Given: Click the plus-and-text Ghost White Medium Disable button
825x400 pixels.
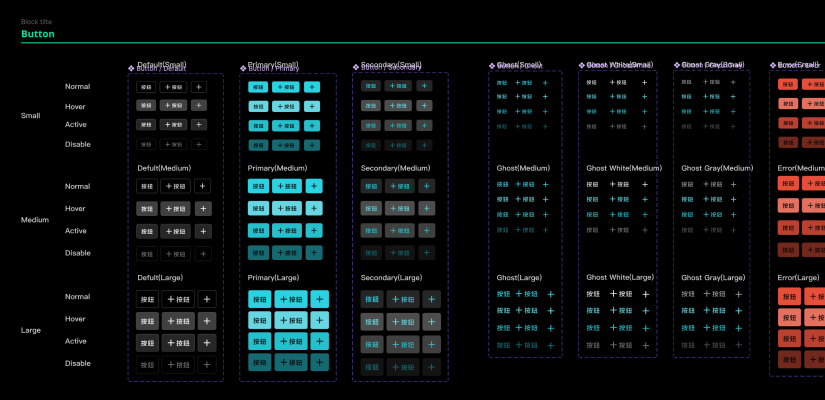Looking at the screenshot, I should pos(619,230).
